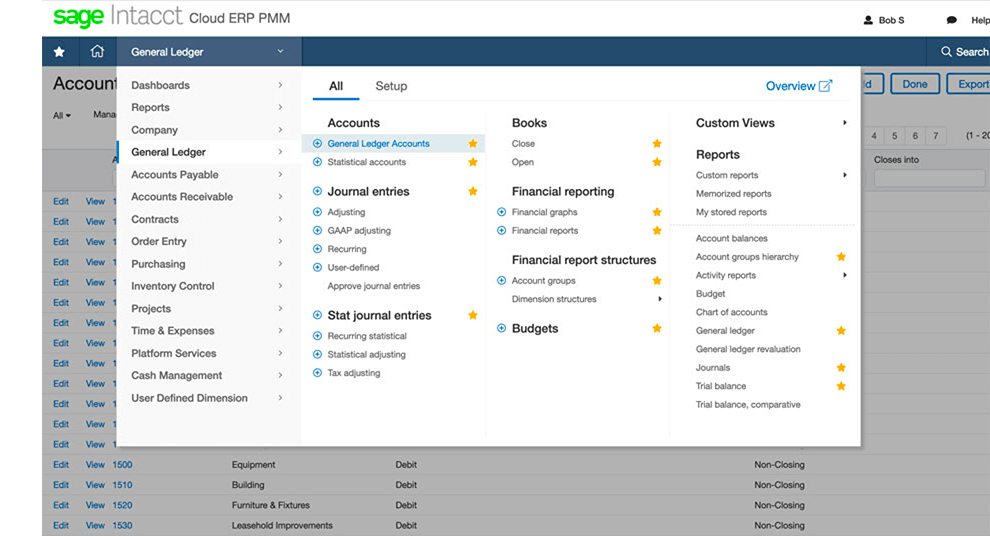990x536 pixels.
Task: Click the Closes into filter field
Action: [928, 179]
